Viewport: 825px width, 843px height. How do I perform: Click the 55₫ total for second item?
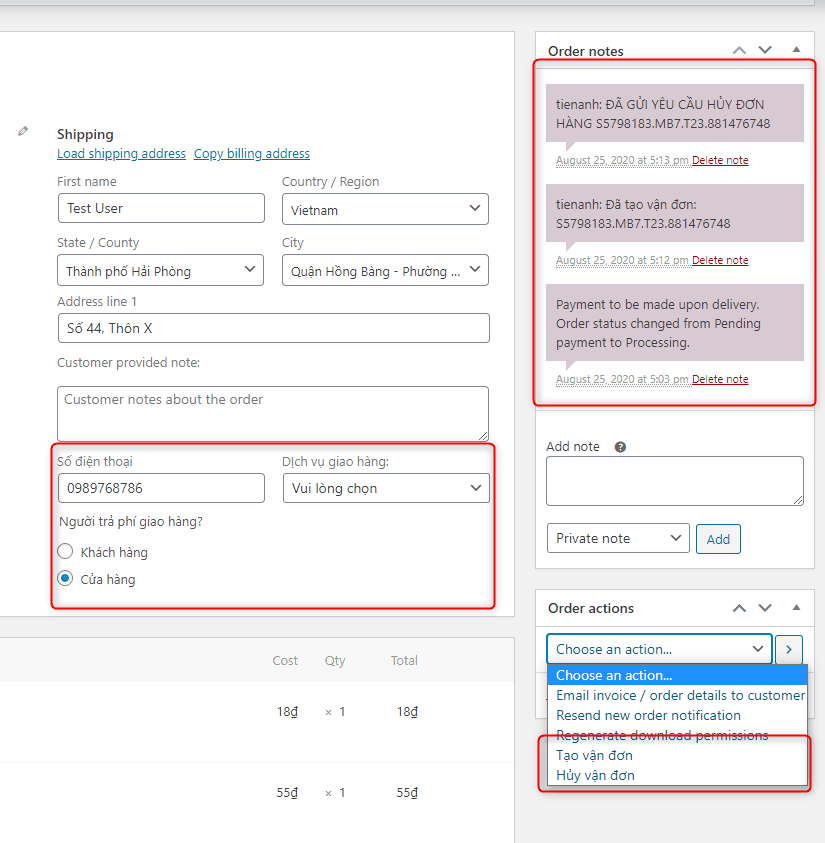point(407,793)
